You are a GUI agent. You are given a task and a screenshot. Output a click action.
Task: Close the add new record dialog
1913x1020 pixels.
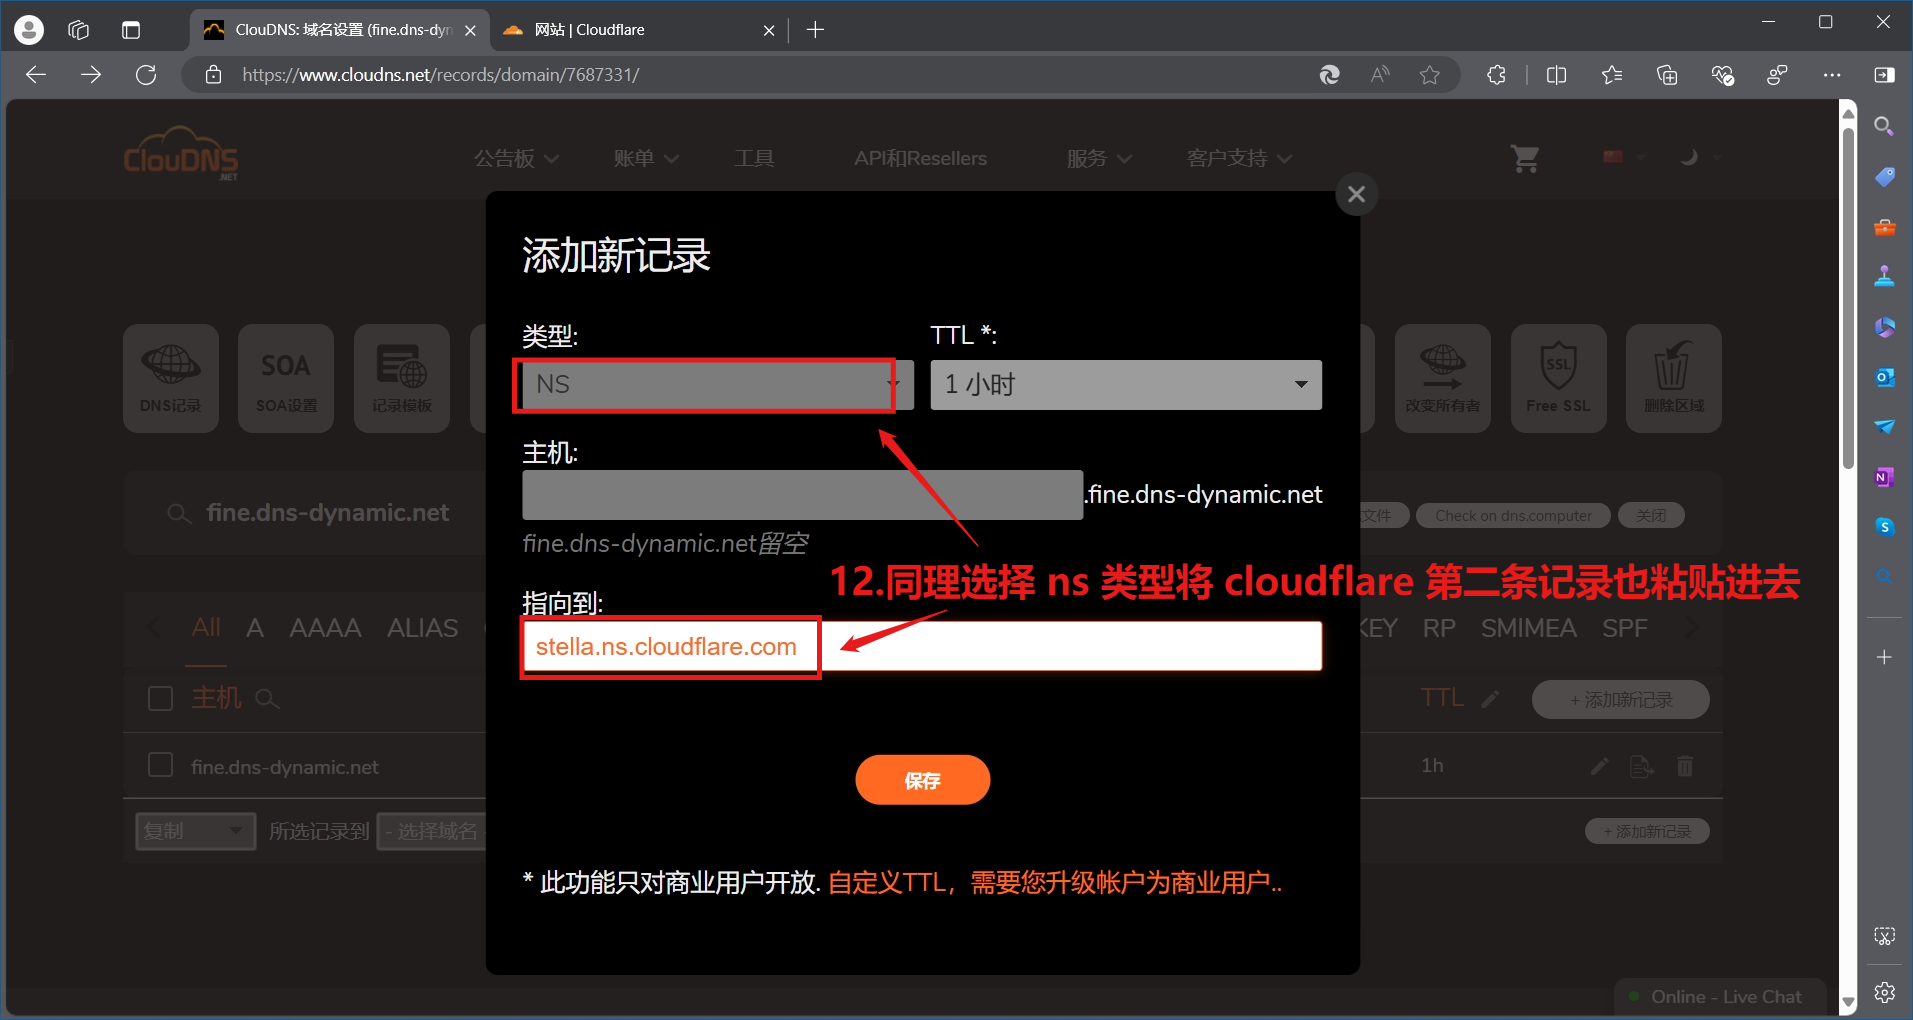[x=1356, y=194]
